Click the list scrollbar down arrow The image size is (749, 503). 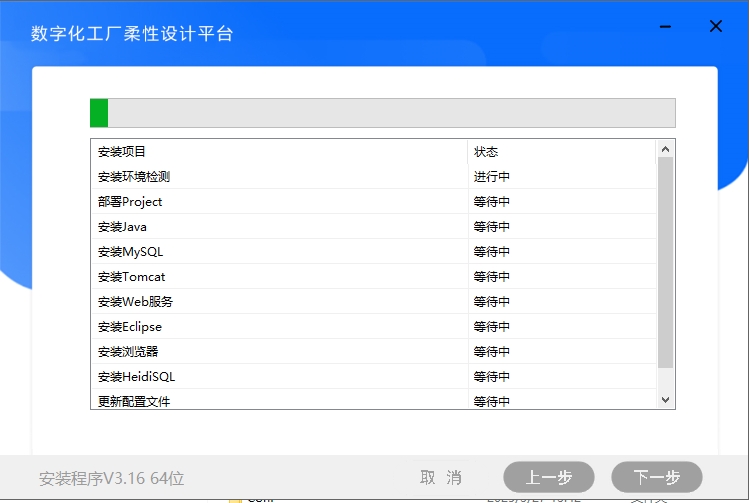(x=665, y=400)
